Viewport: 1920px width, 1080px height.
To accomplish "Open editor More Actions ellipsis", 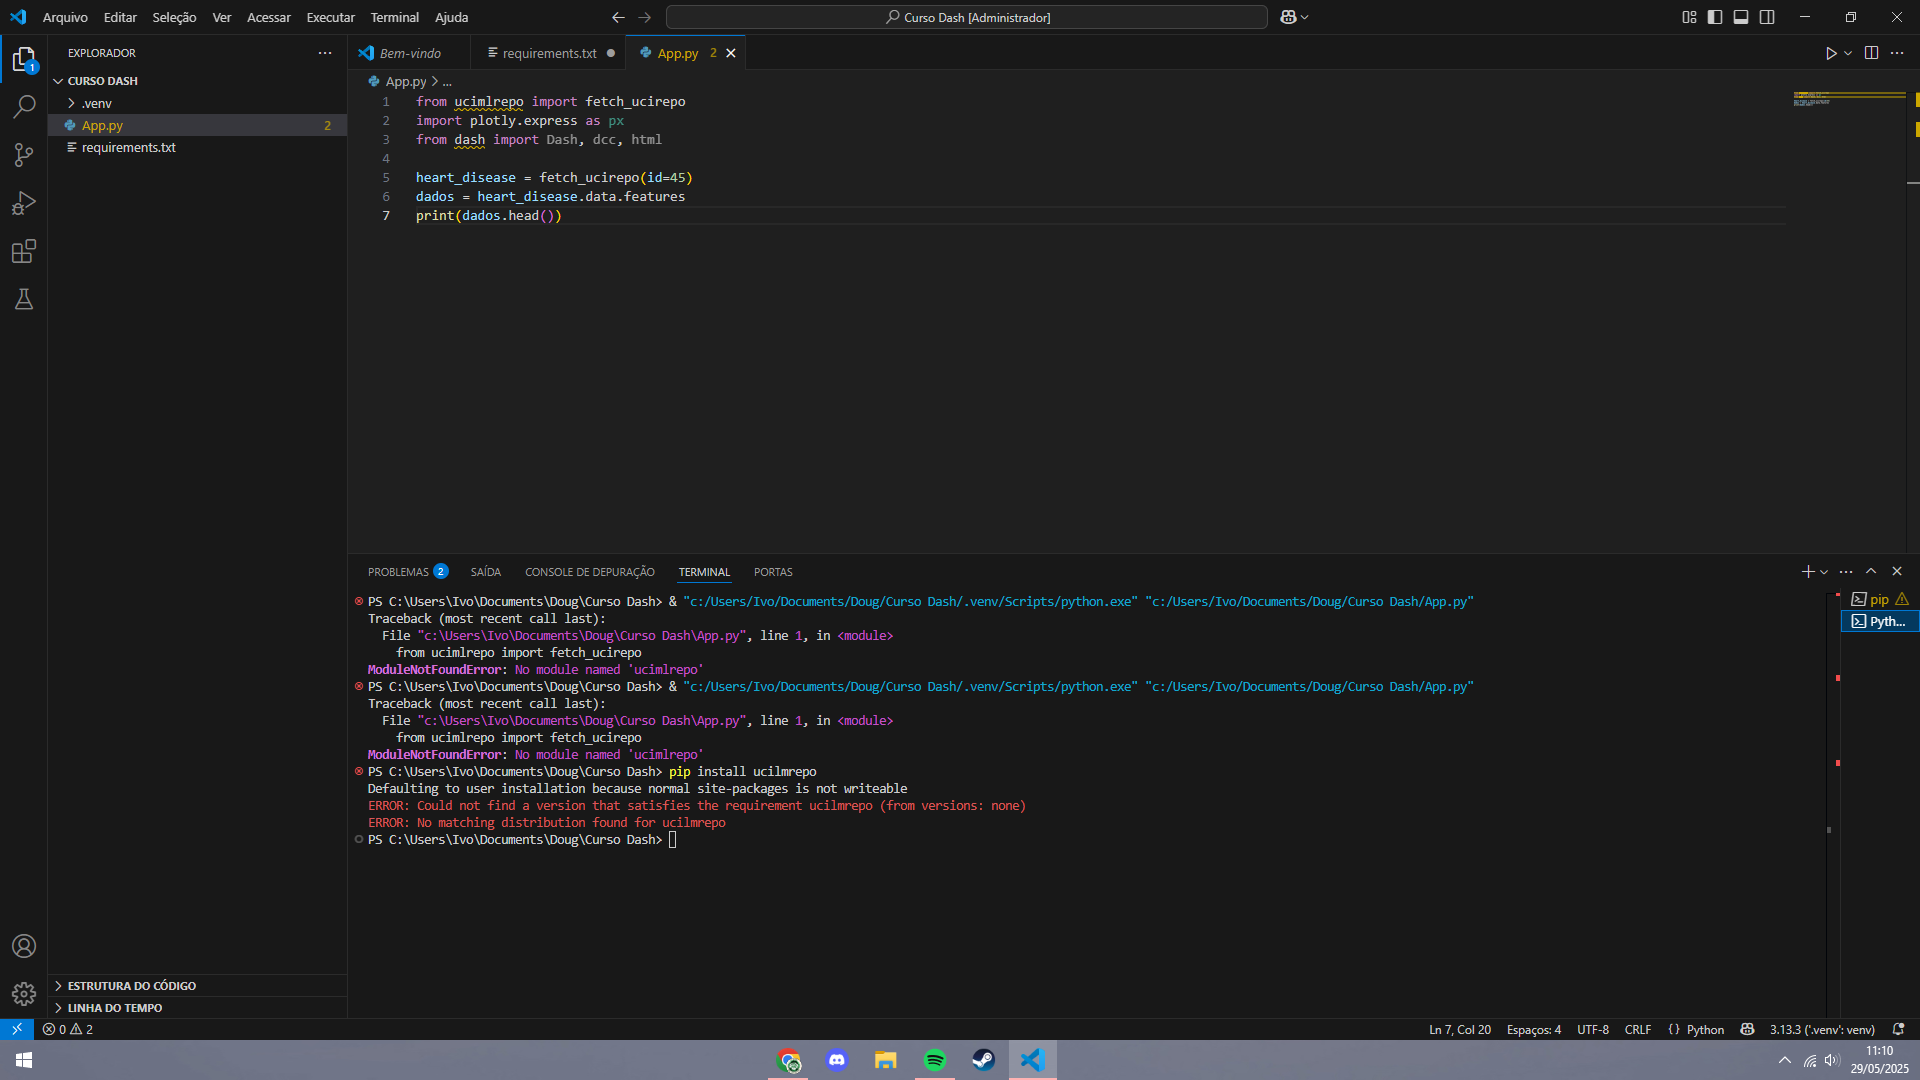I will click(x=1897, y=53).
